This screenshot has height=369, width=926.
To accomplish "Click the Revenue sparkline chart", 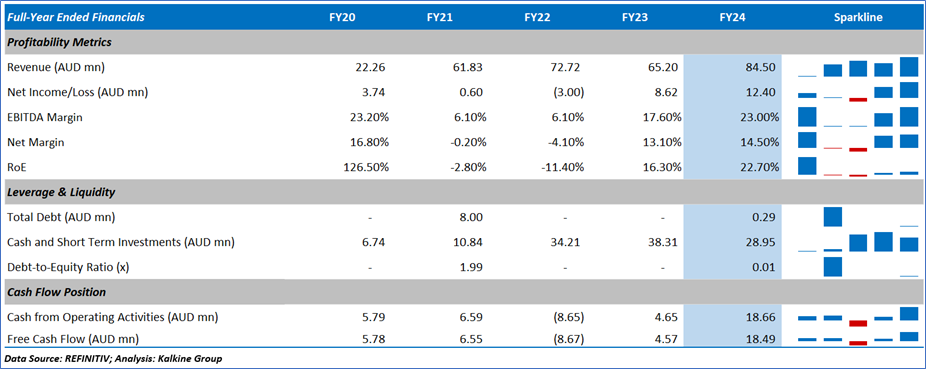I will coord(857,67).
